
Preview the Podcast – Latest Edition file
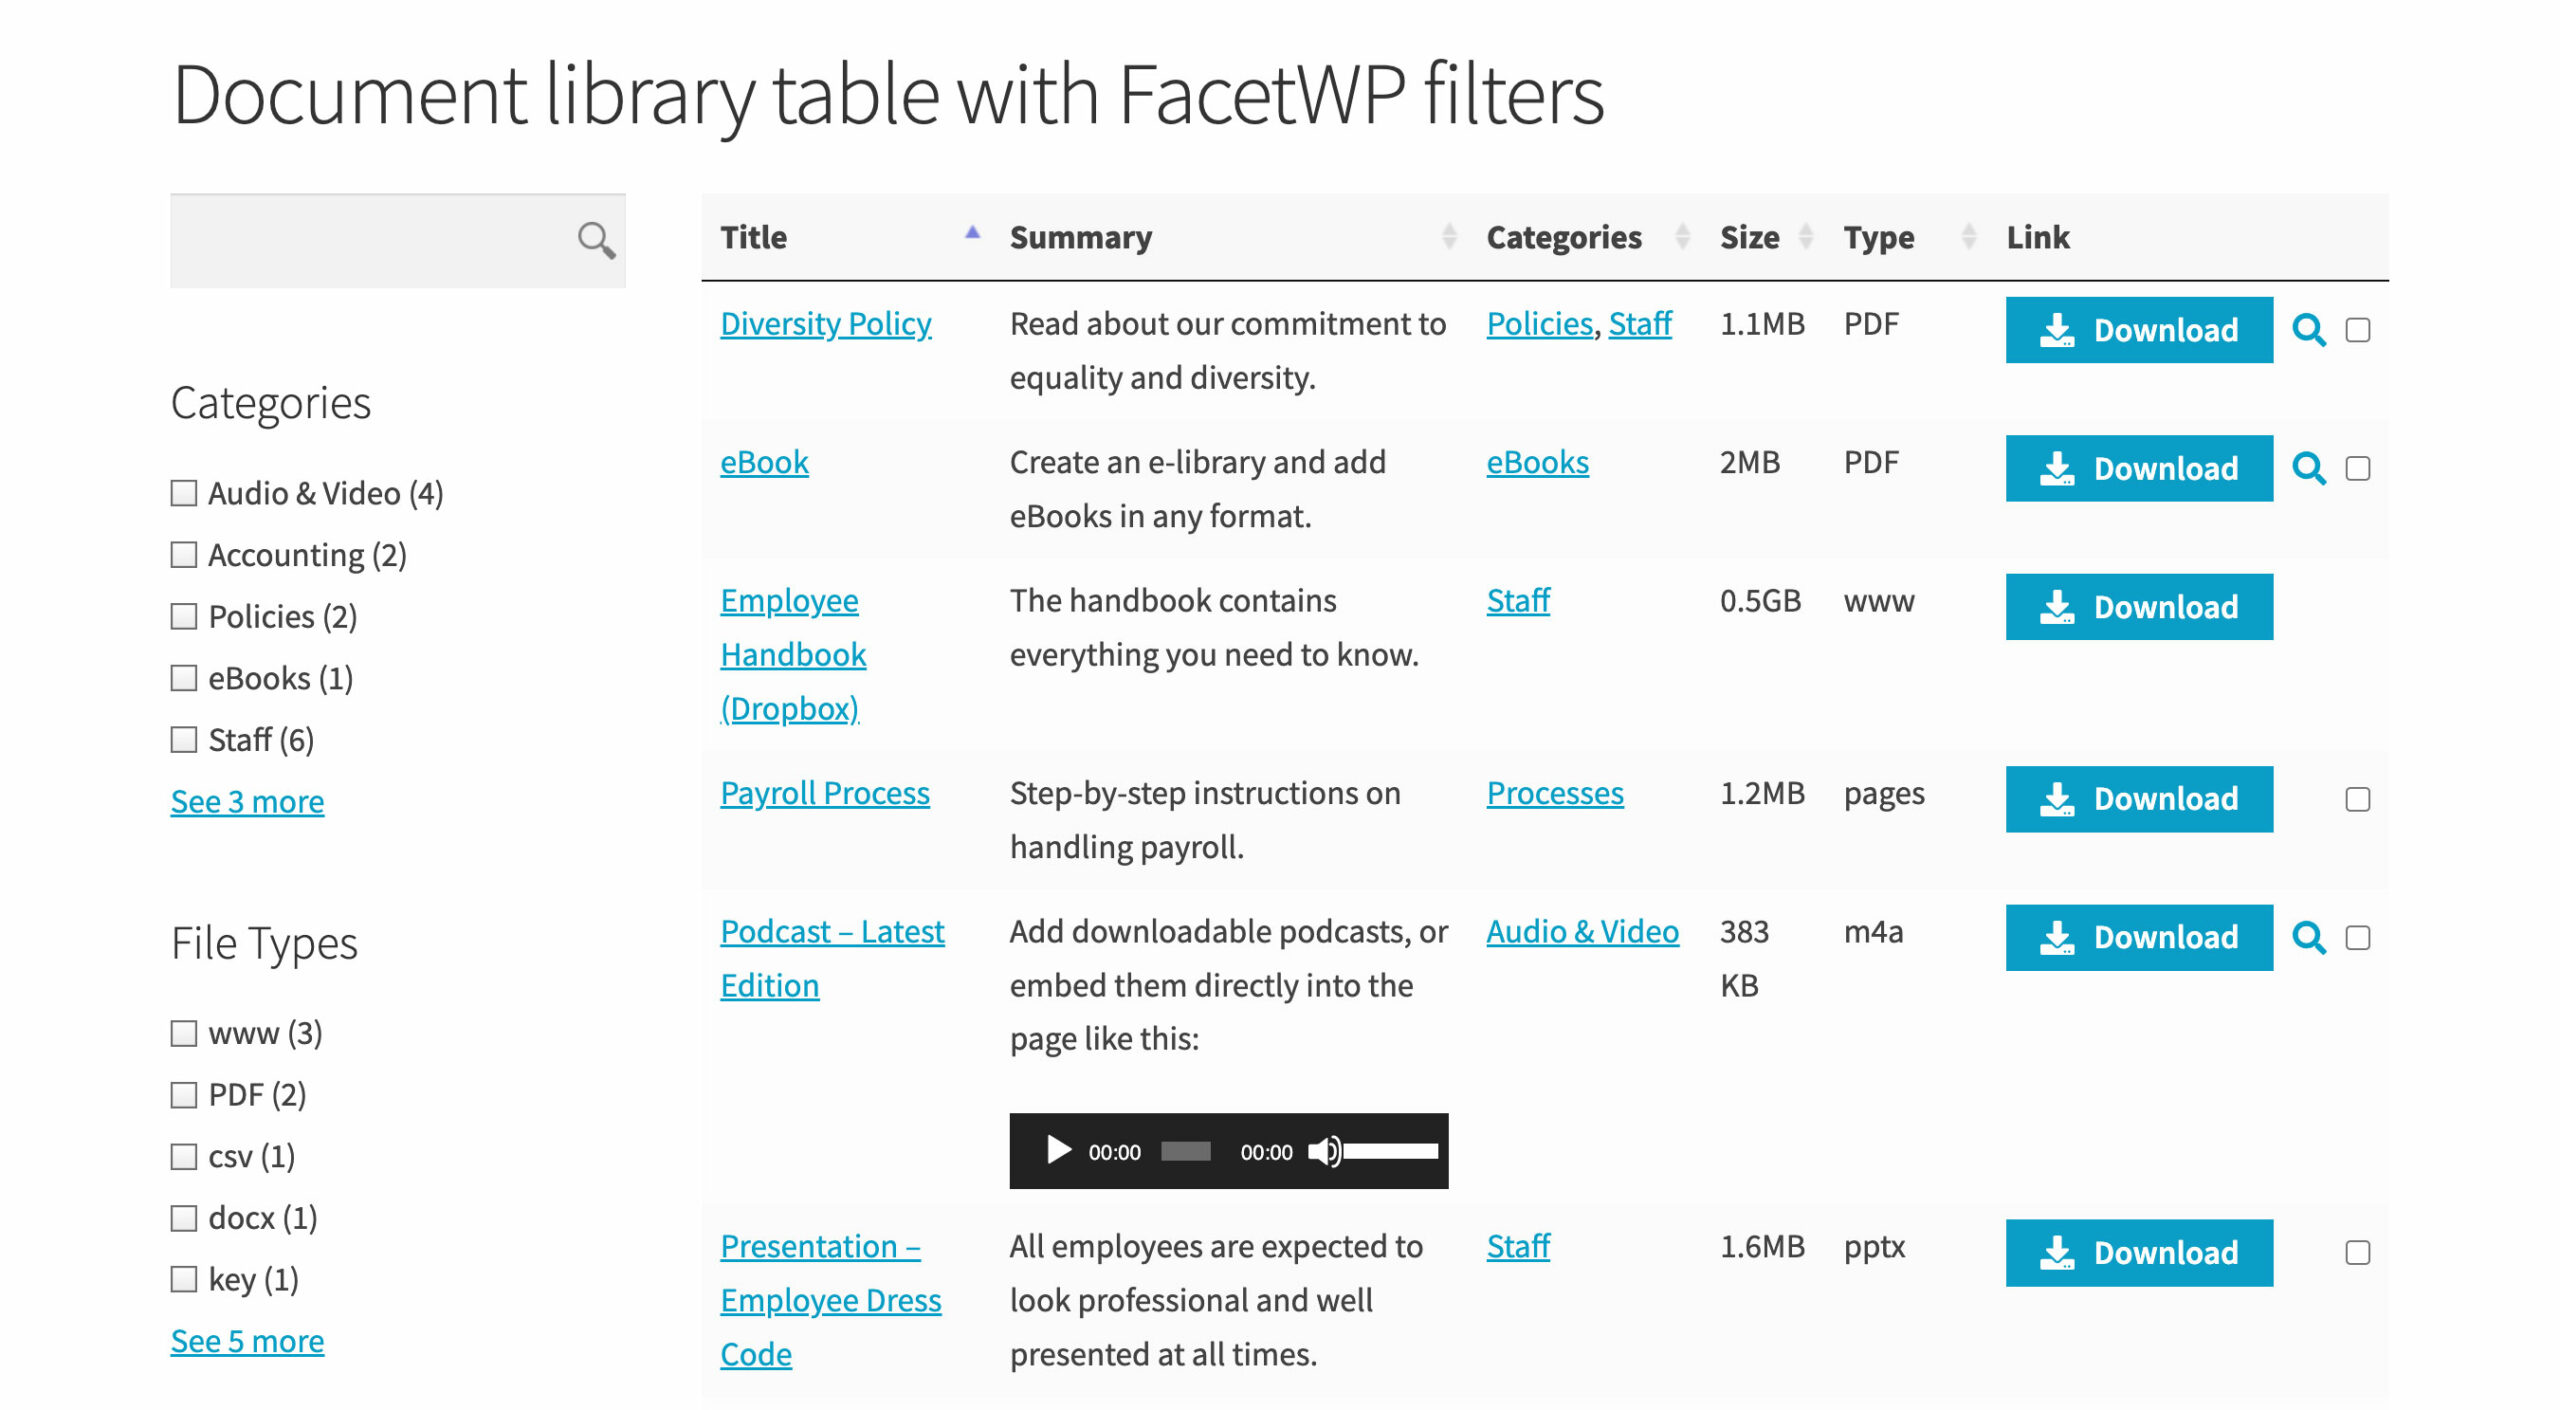click(x=2308, y=938)
